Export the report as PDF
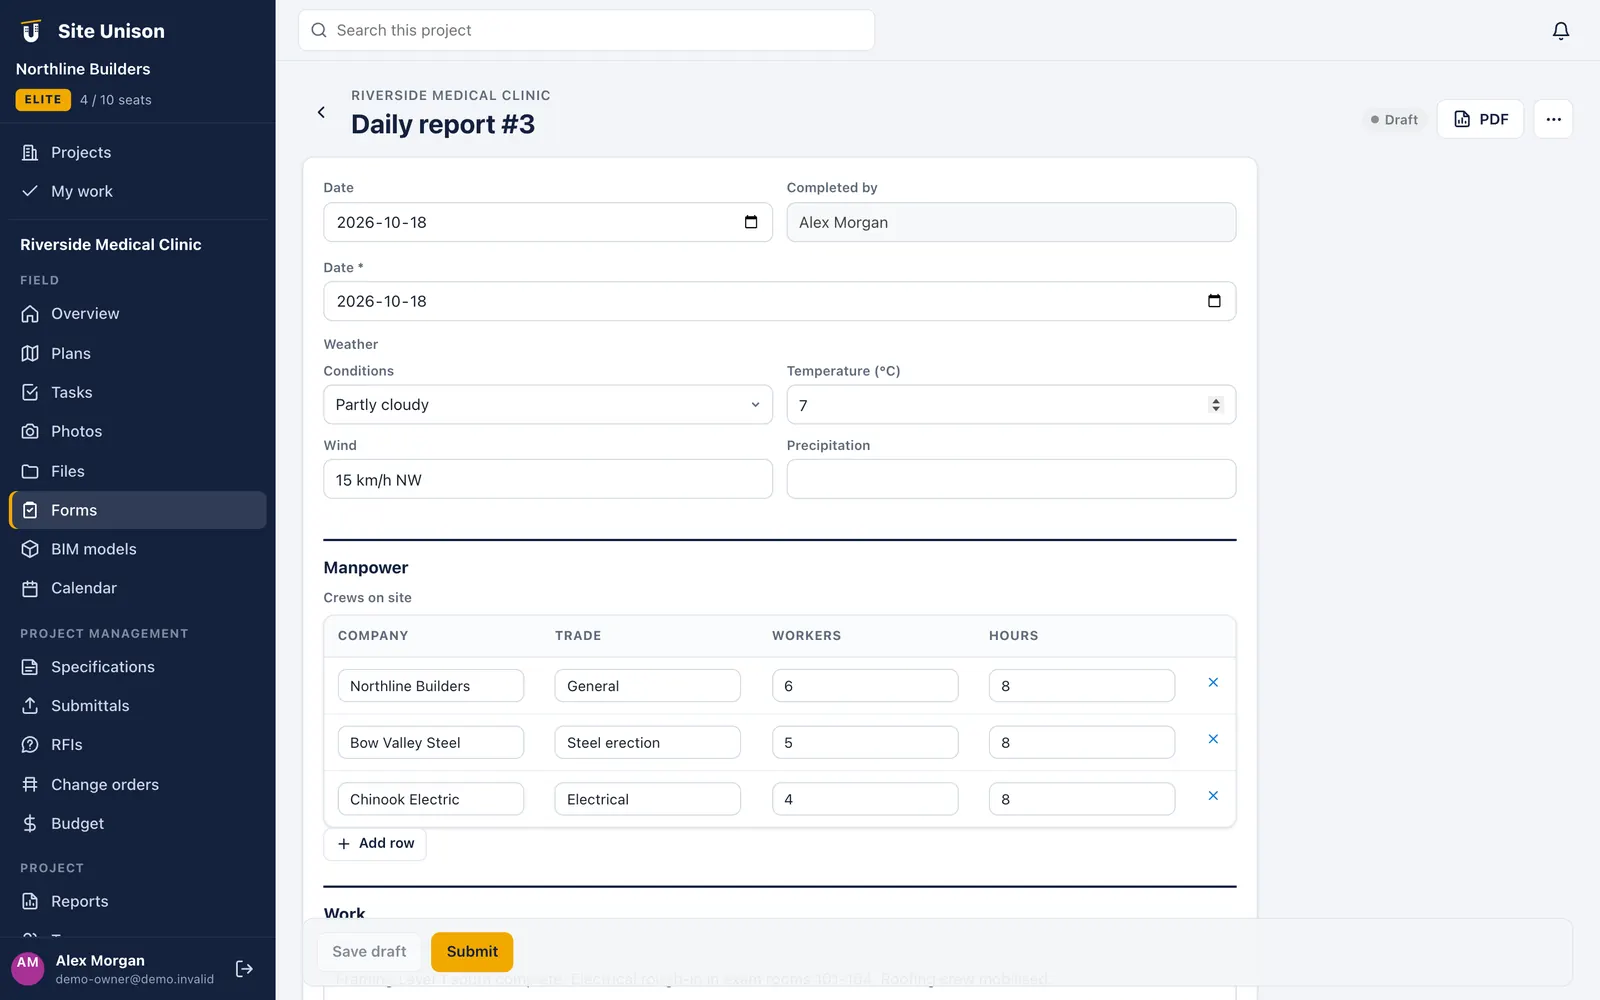Screen dimensions: 1600x1000 pyautogui.click(x=1480, y=119)
